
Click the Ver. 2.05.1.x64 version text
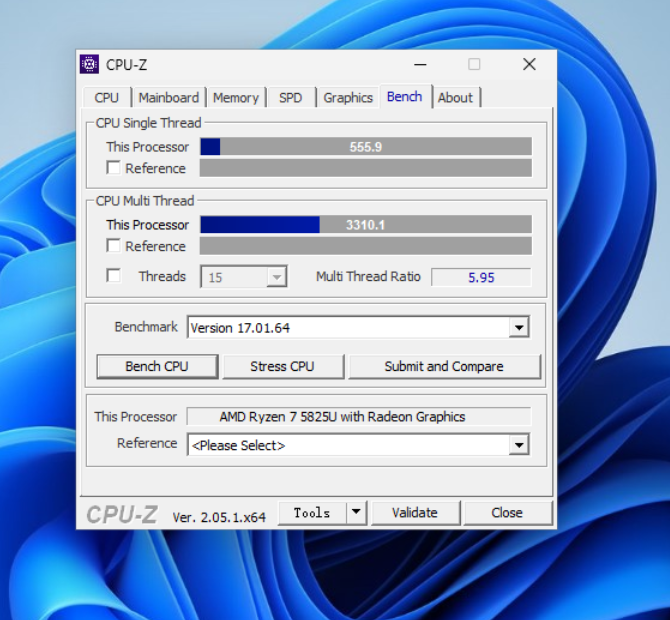pos(219,517)
